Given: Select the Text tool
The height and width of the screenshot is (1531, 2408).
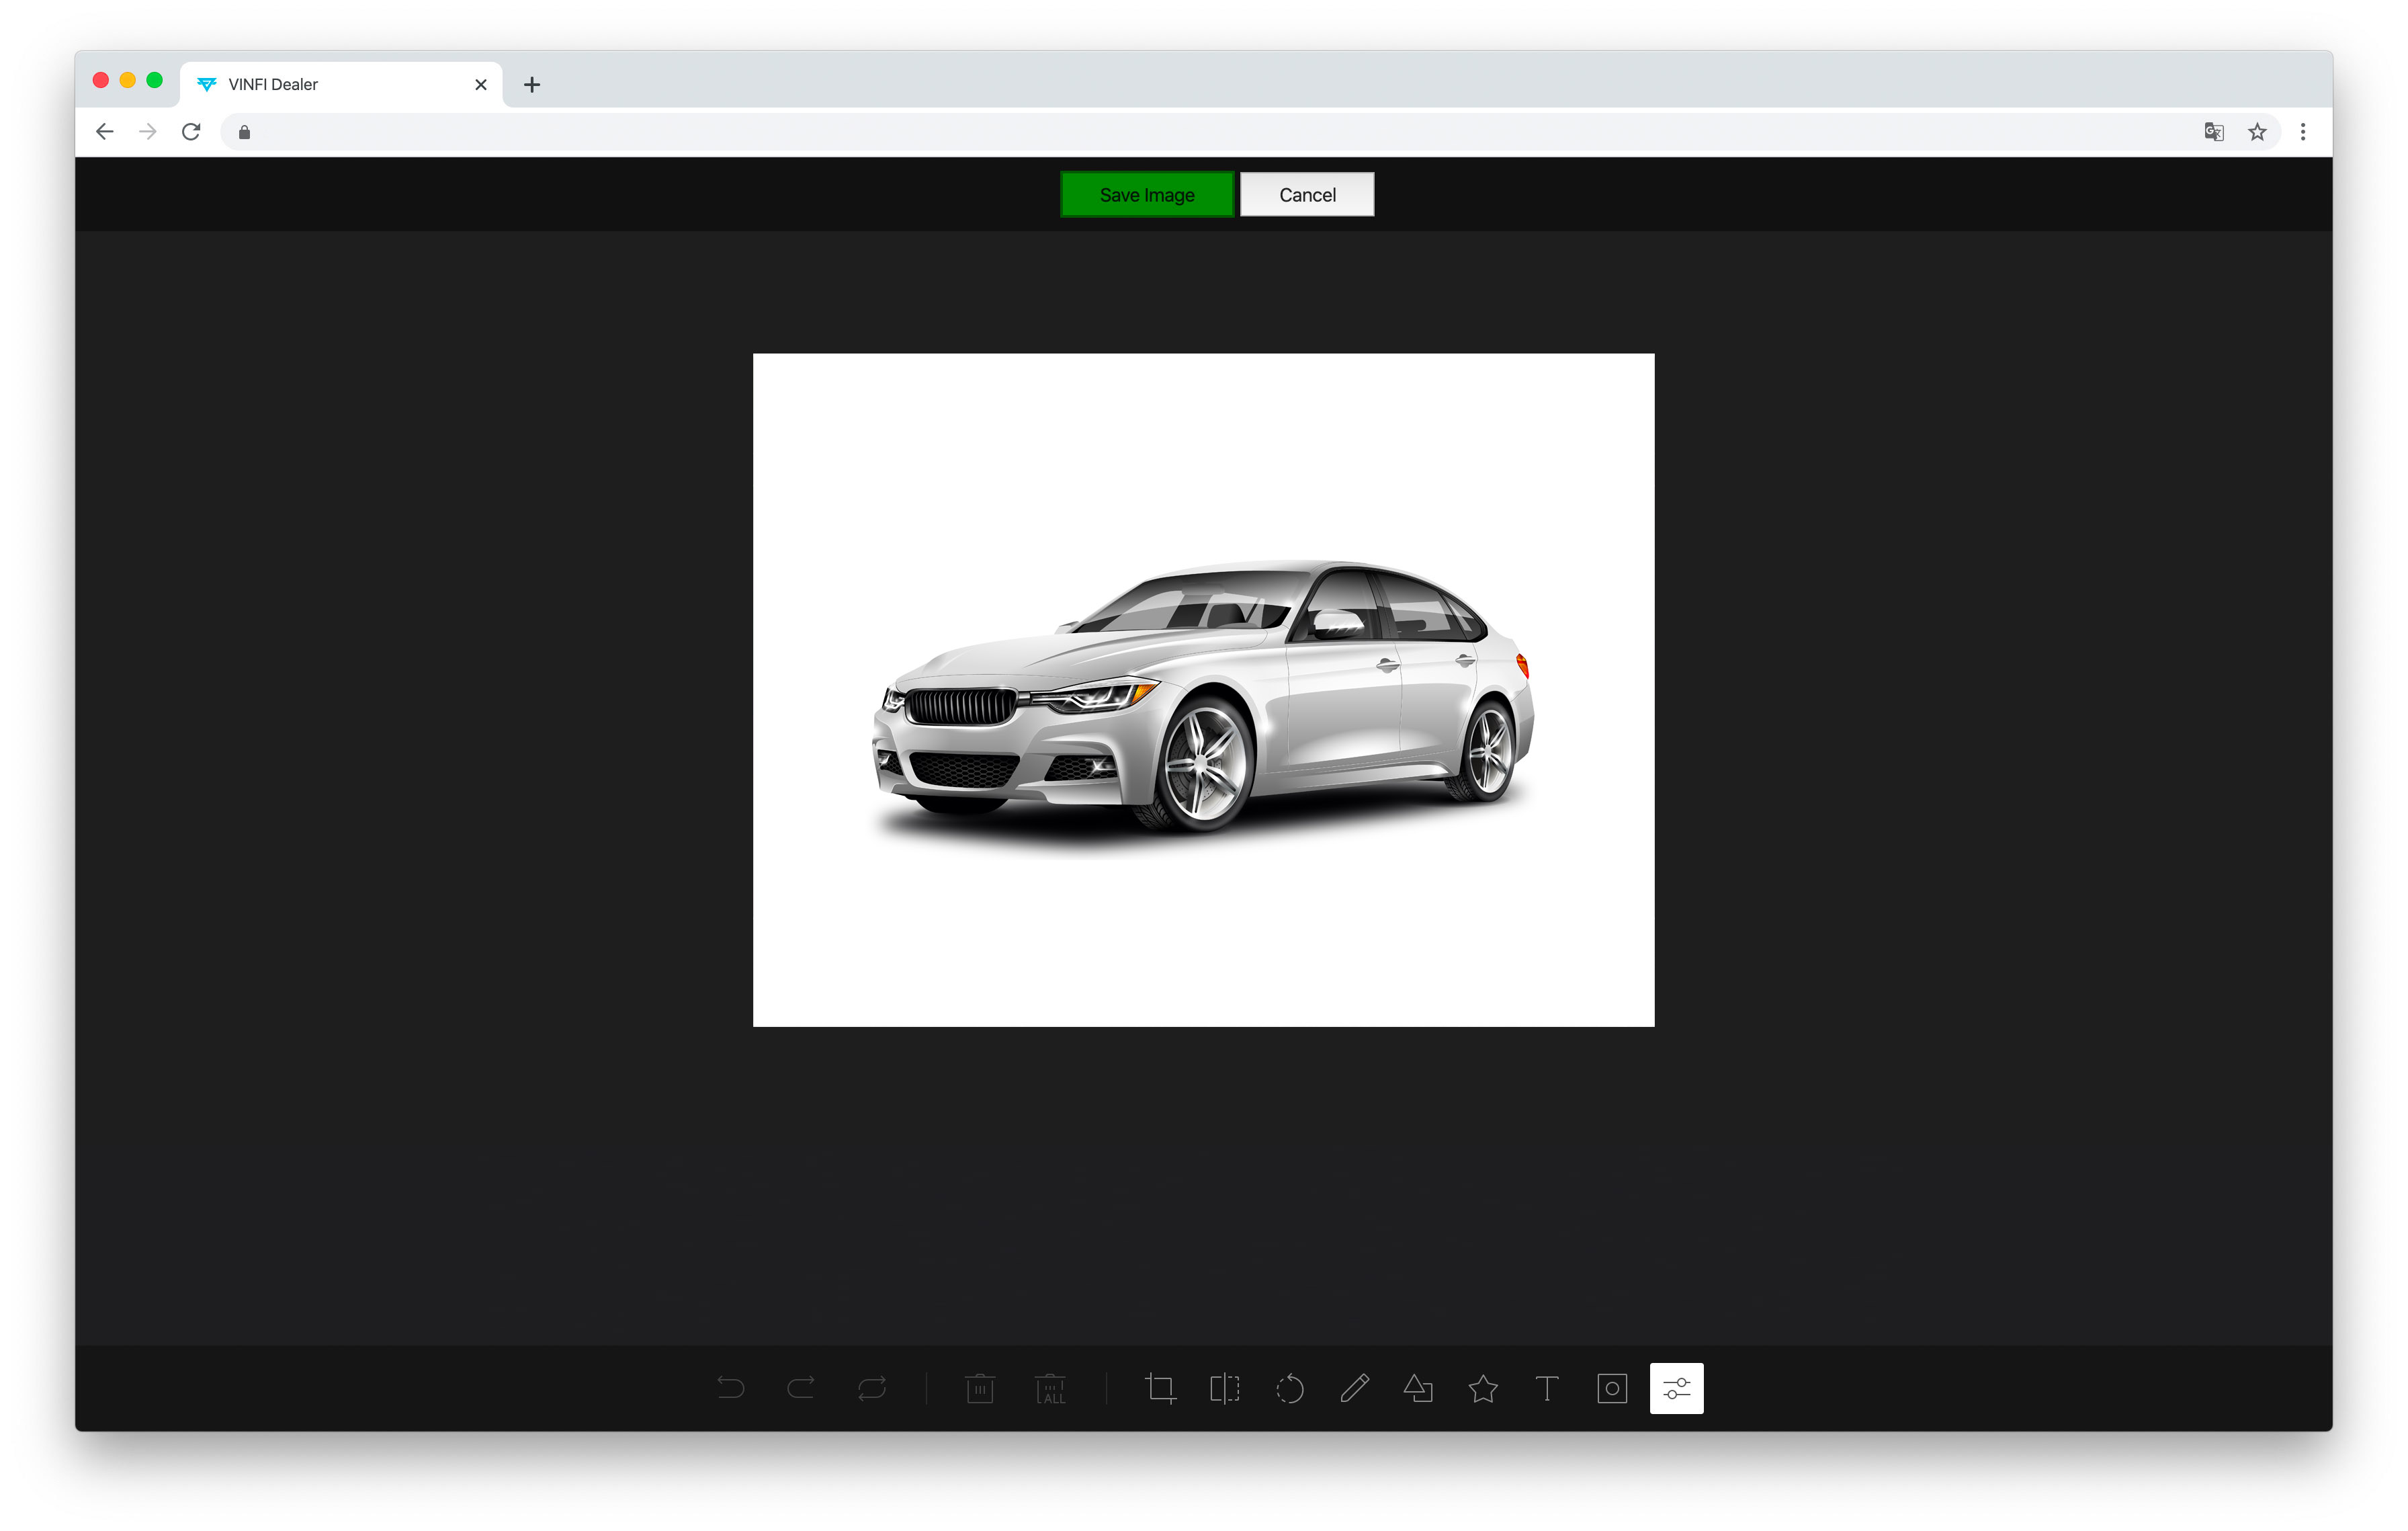Looking at the screenshot, I should 1547,1388.
